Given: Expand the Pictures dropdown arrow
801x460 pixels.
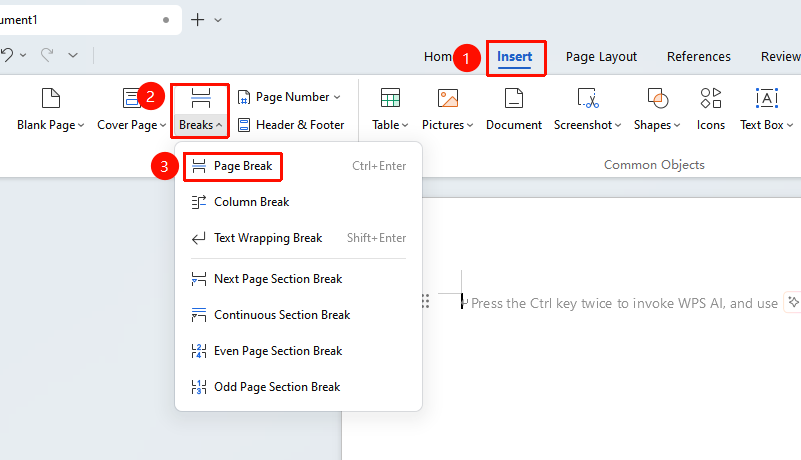Looking at the screenshot, I should click(469, 125).
